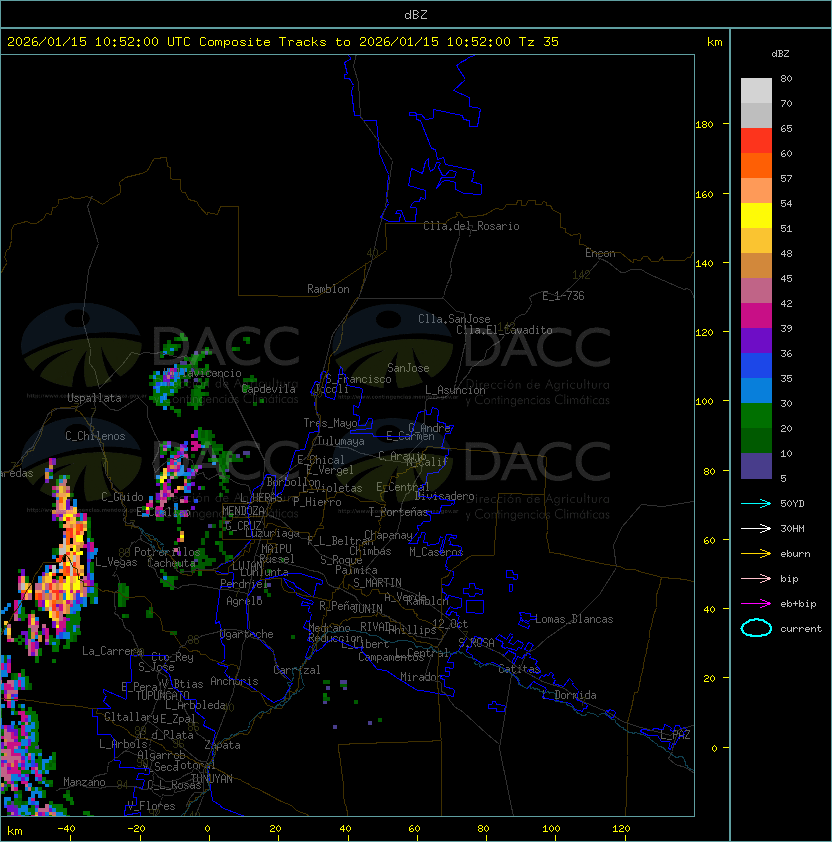
Task: Click the C_Chilenos map label
Action: point(95,436)
